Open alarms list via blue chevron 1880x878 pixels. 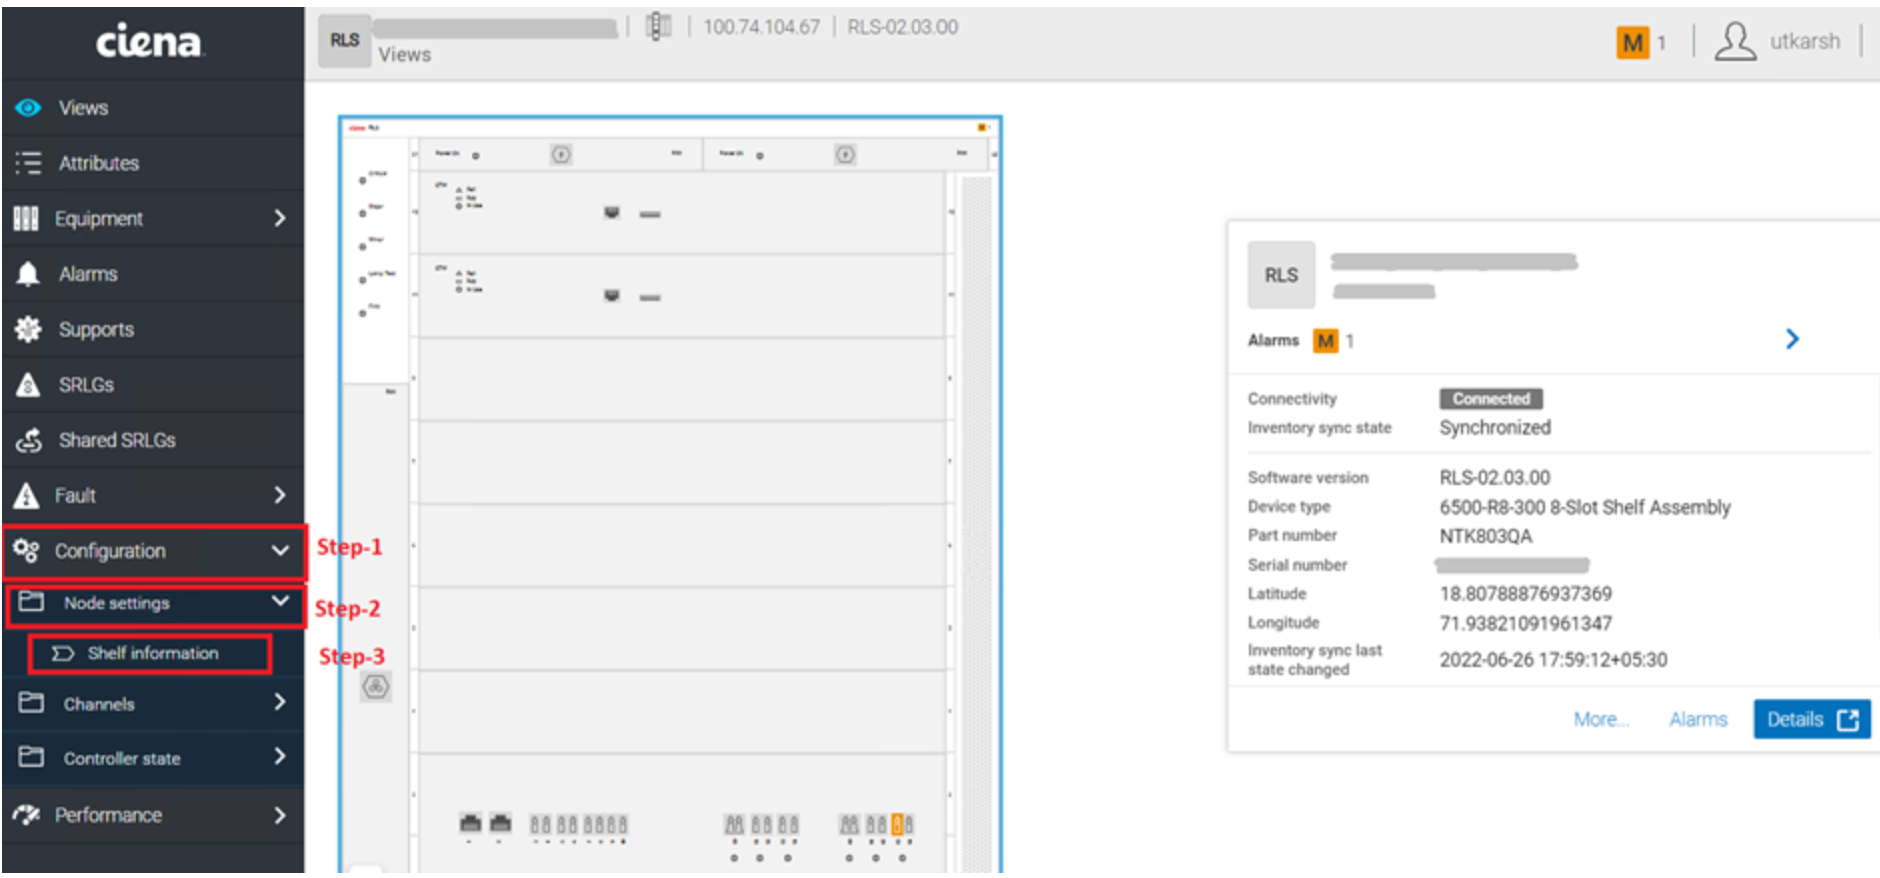[1792, 339]
